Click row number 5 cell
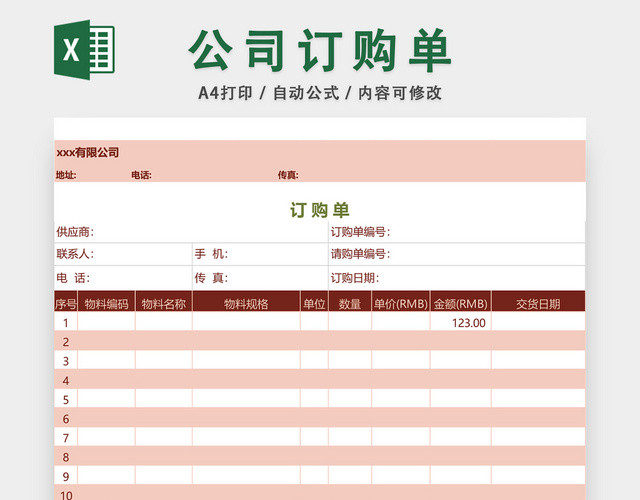Viewport: 640px width, 500px height. tap(66, 400)
